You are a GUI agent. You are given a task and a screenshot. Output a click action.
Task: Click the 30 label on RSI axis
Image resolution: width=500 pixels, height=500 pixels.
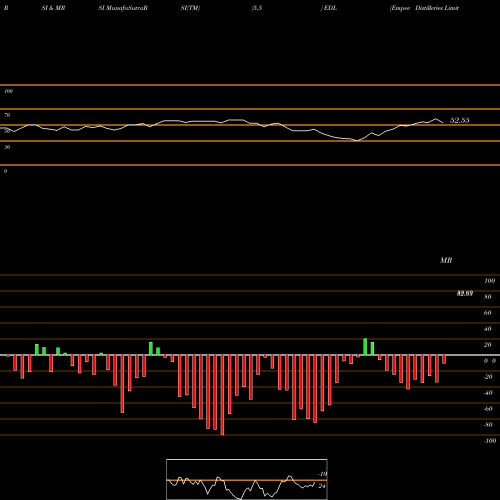coord(7,147)
